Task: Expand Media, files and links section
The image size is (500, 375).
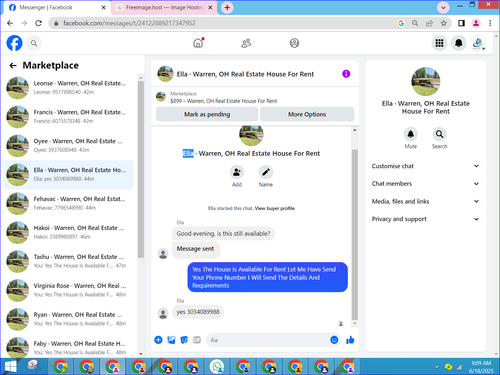Action: [425, 201]
